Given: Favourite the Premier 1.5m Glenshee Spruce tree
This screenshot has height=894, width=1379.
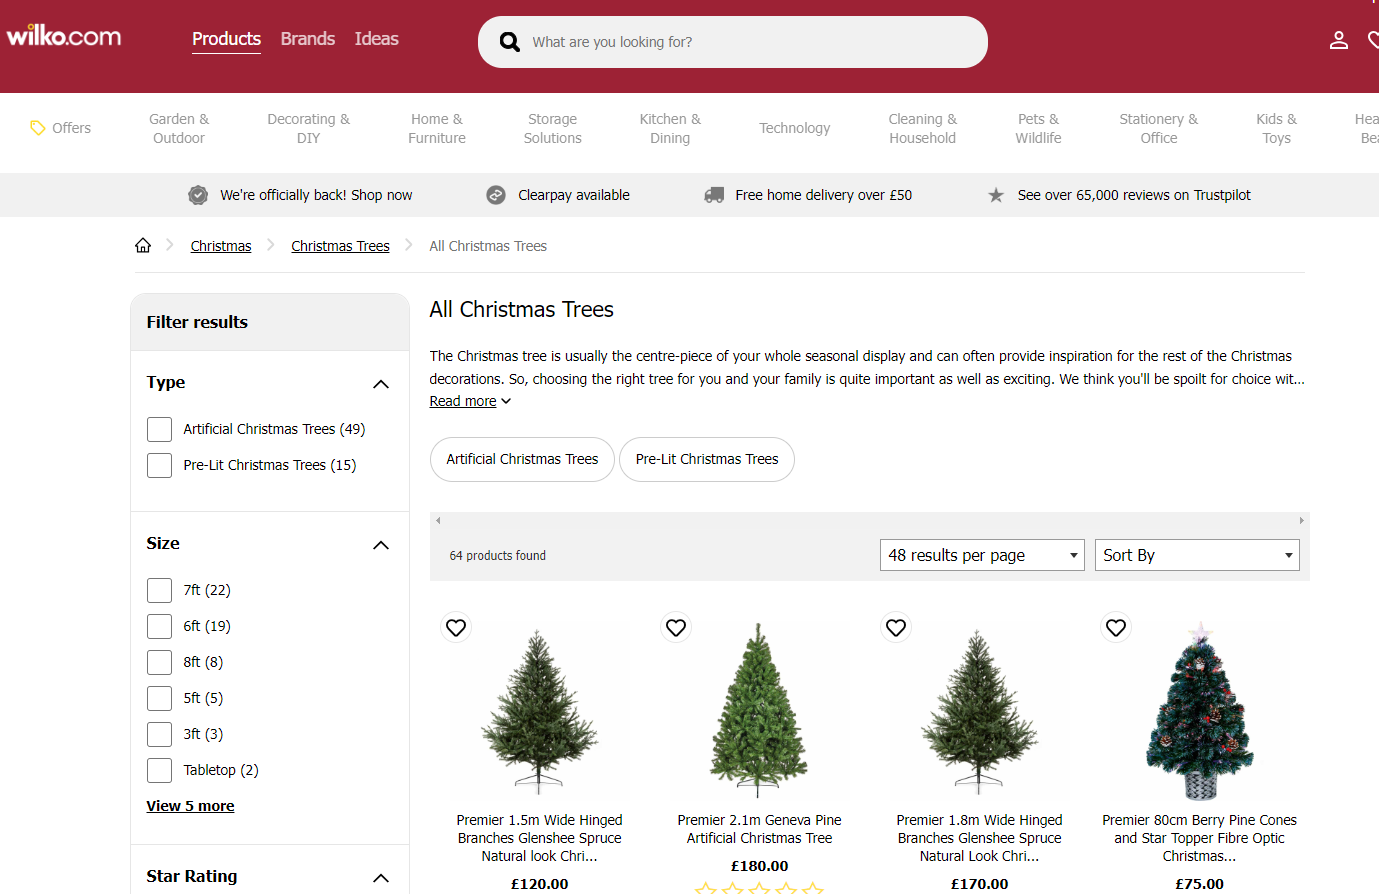Looking at the screenshot, I should 456,627.
